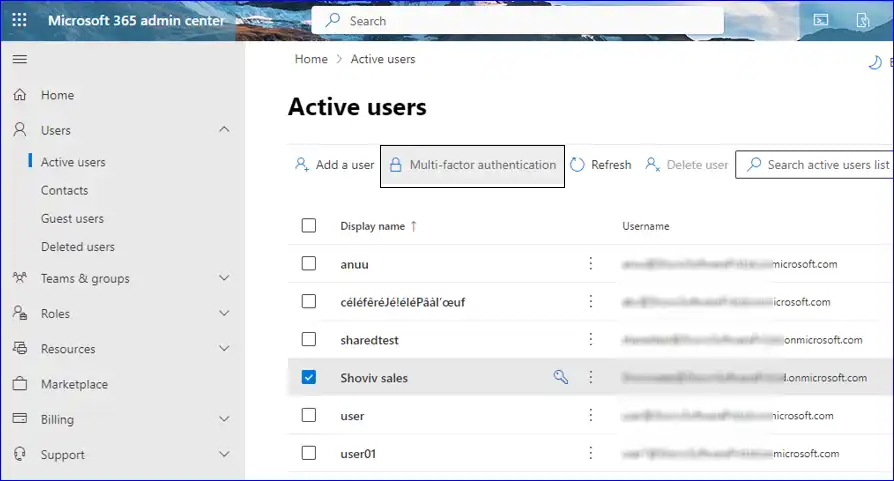This screenshot has width=894, height=481.
Task: Open more actions for Shoviv sales
Action: coord(591,377)
